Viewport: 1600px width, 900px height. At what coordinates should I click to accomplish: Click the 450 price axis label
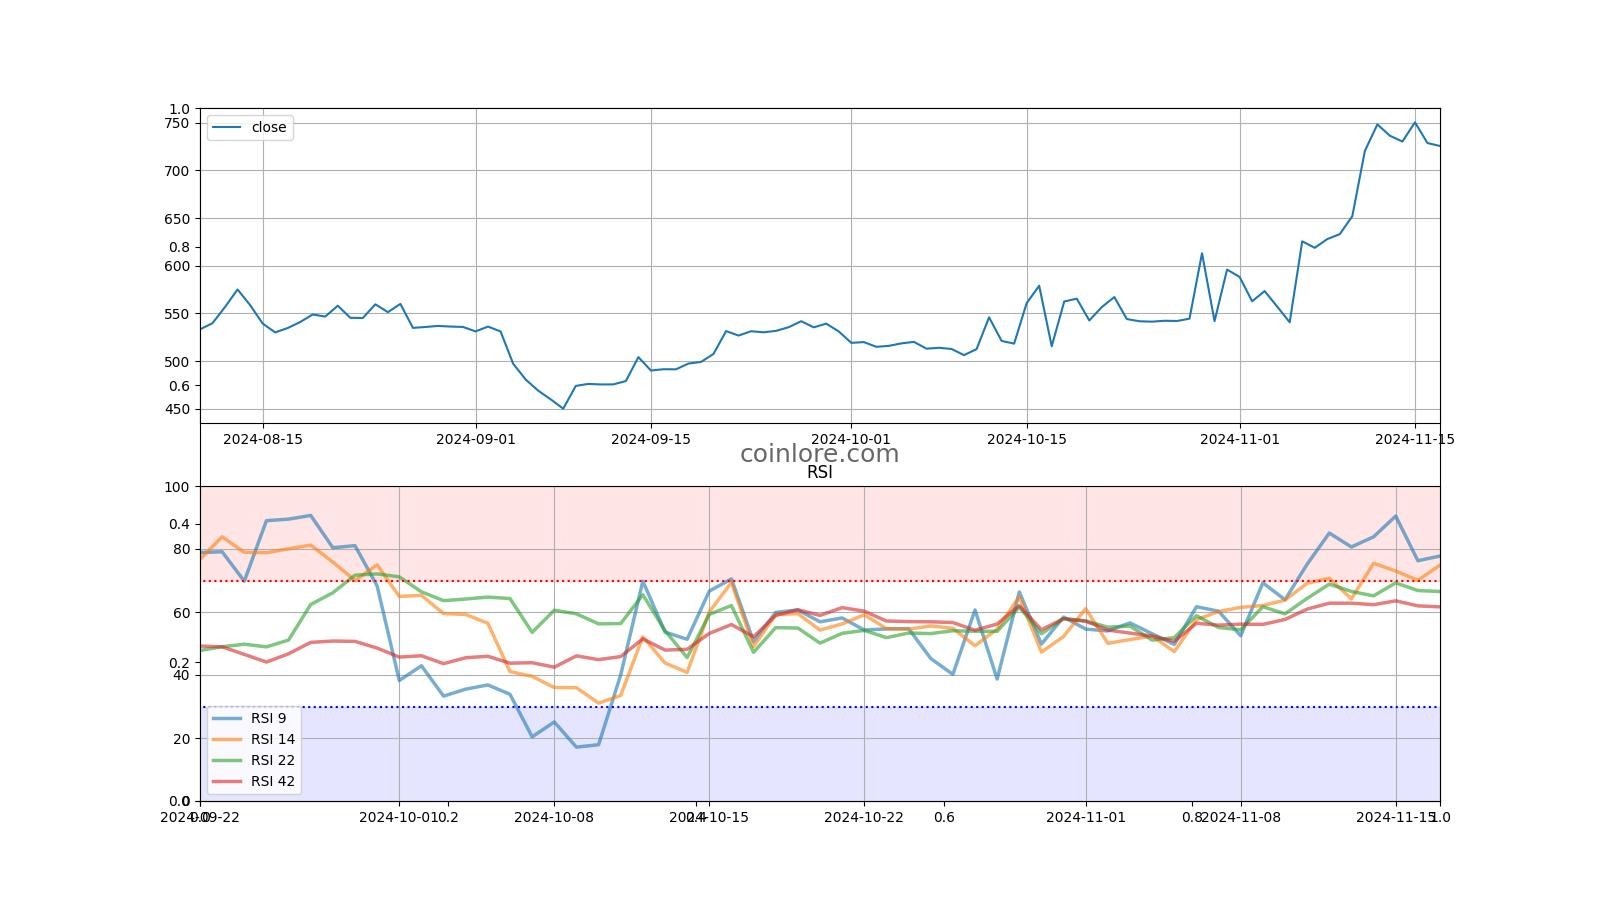tap(176, 409)
